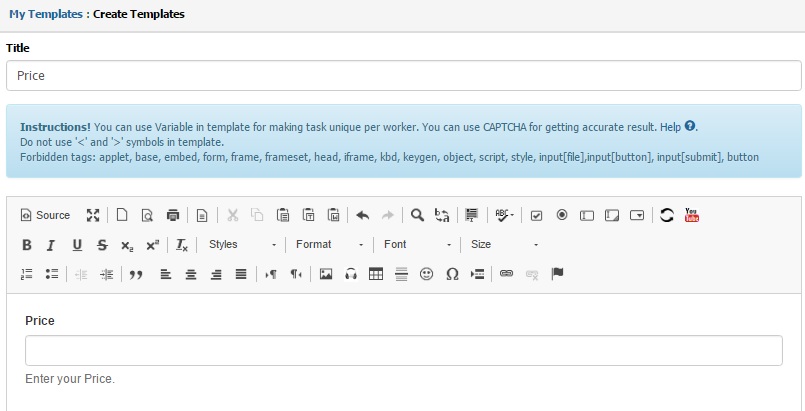Click the Increase Indent icon
The width and height of the screenshot is (805, 411).
(x=107, y=275)
